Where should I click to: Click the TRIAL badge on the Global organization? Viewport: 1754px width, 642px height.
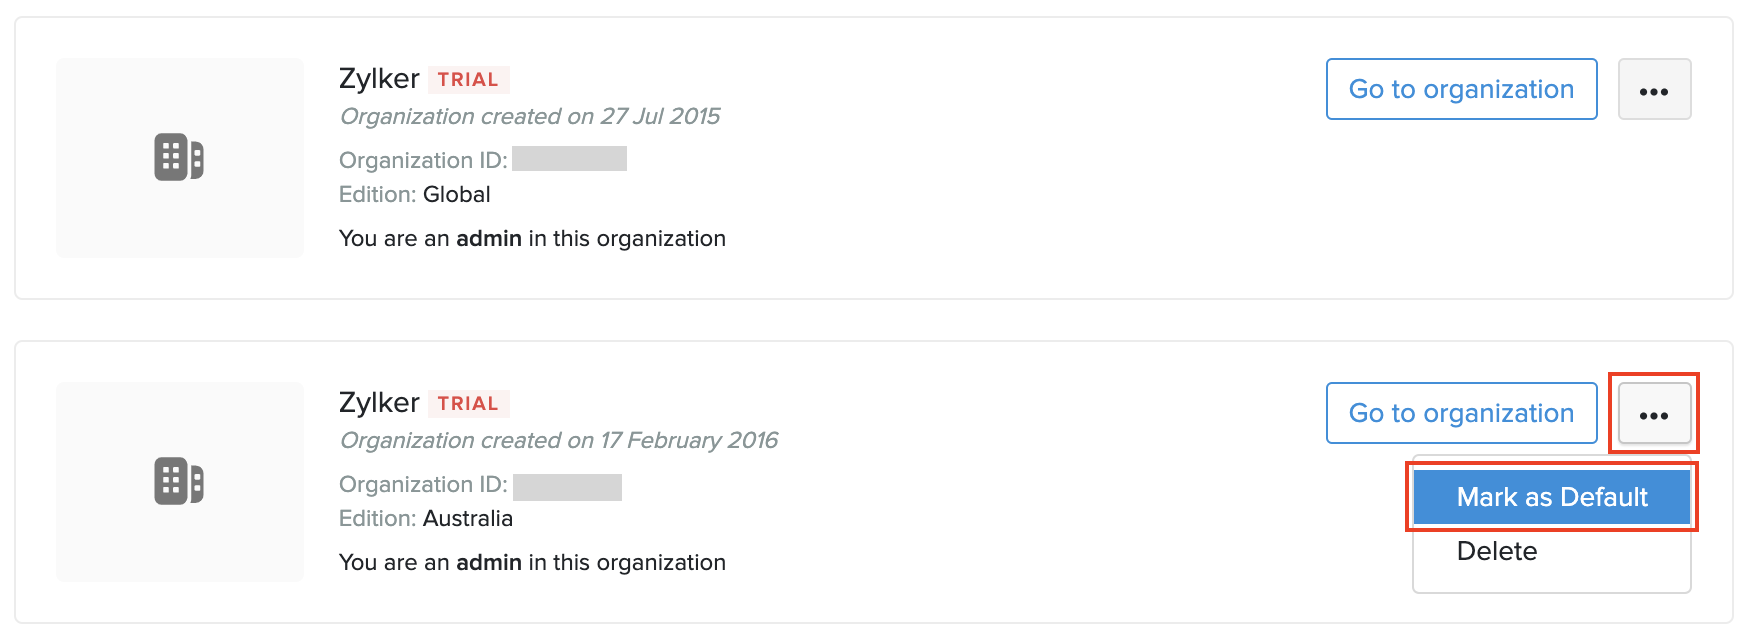[468, 80]
